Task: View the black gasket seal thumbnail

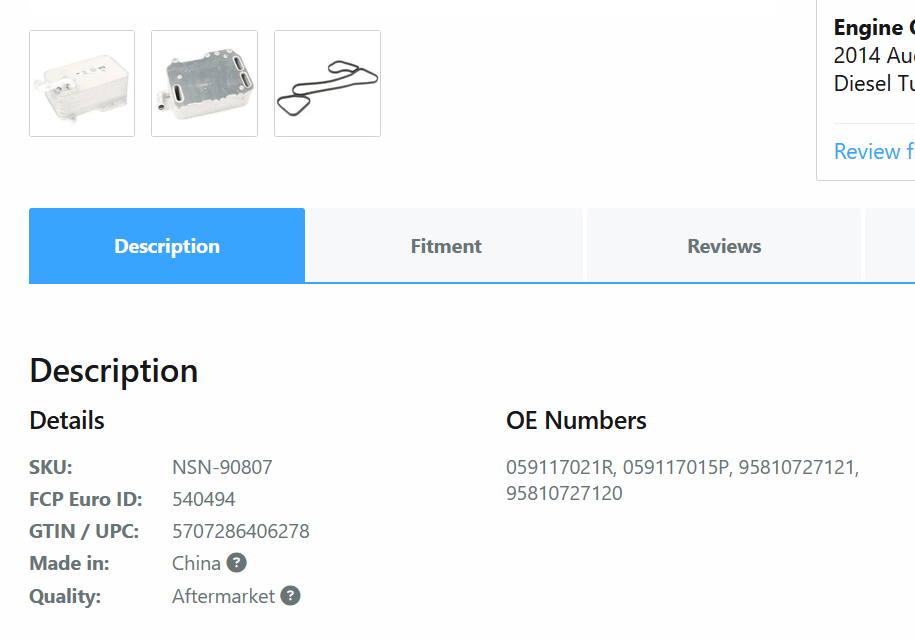Action: pyautogui.click(x=327, y=83)
